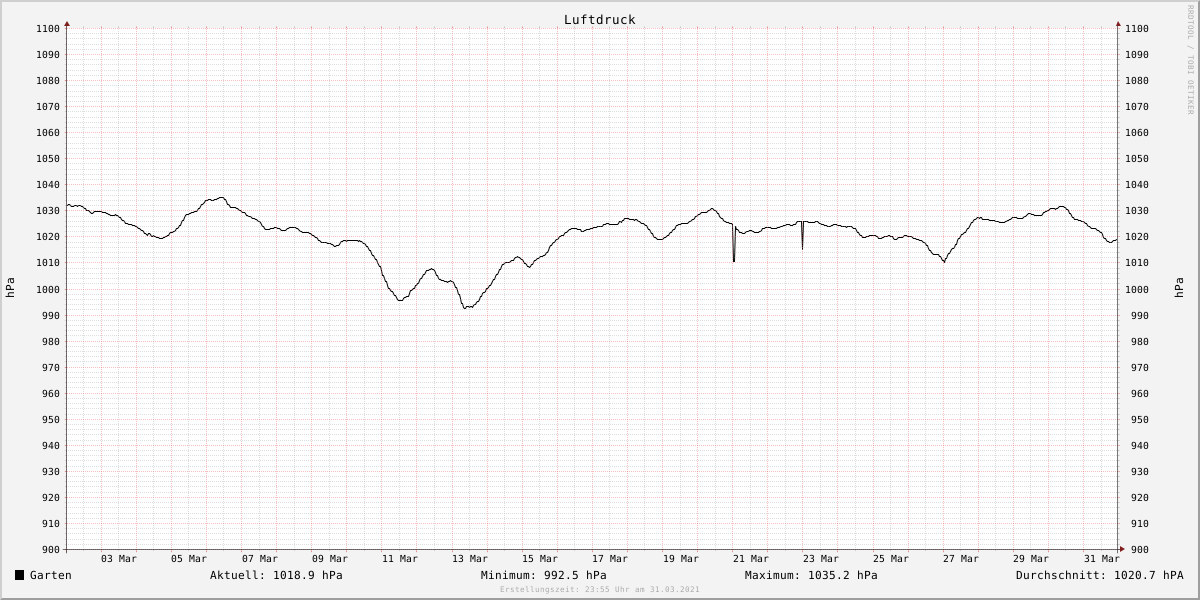Click the sharp pressure dip near 21 Mar
Screen dimensions: 1200x600
pos(734,244)
